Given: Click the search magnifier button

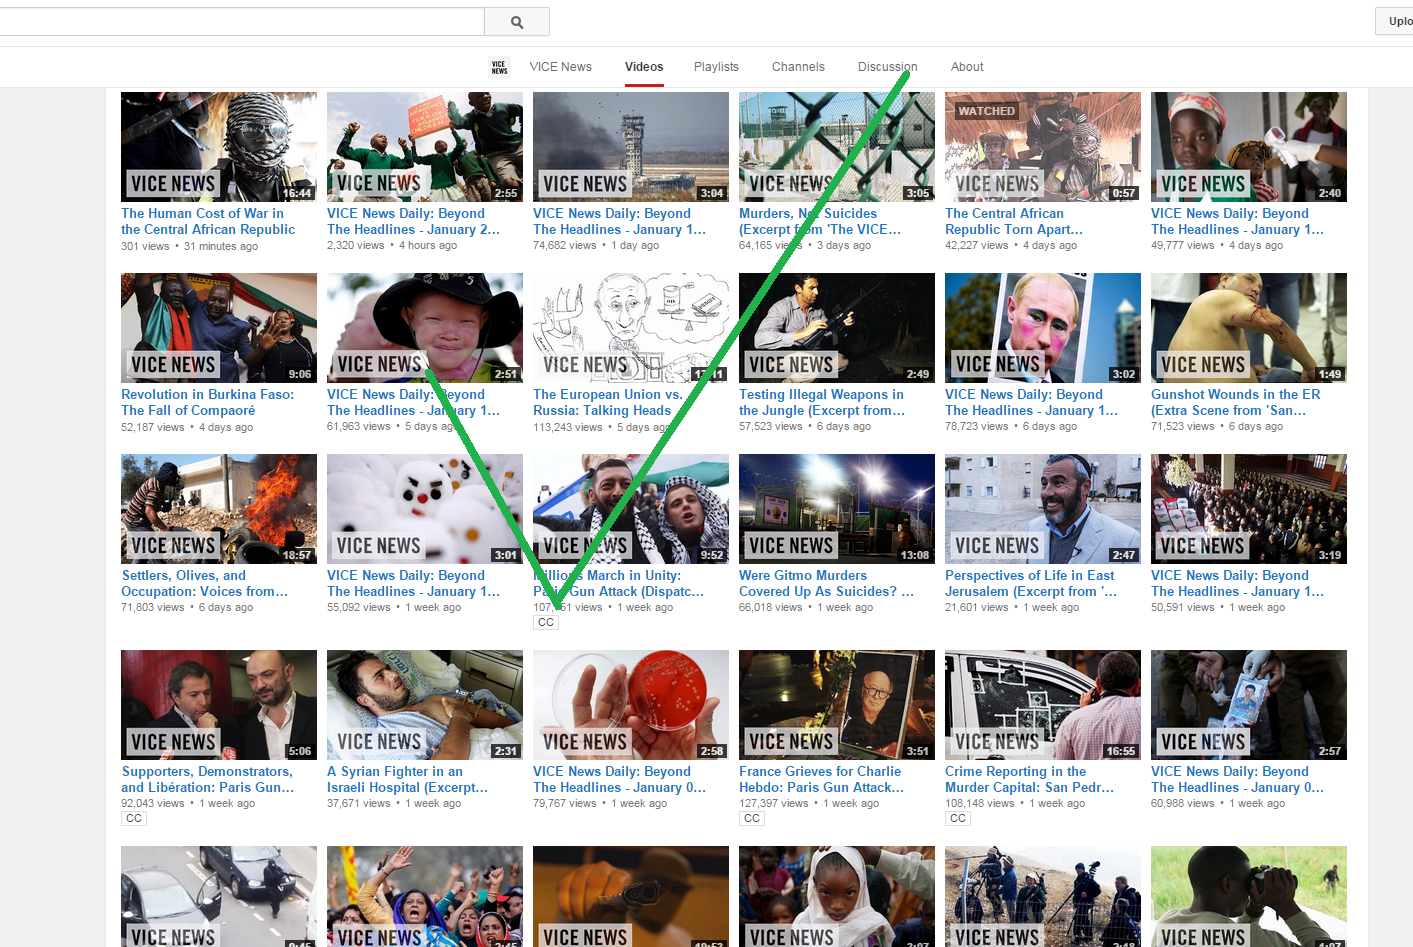Looking at the screenshot, I should 516,22.
